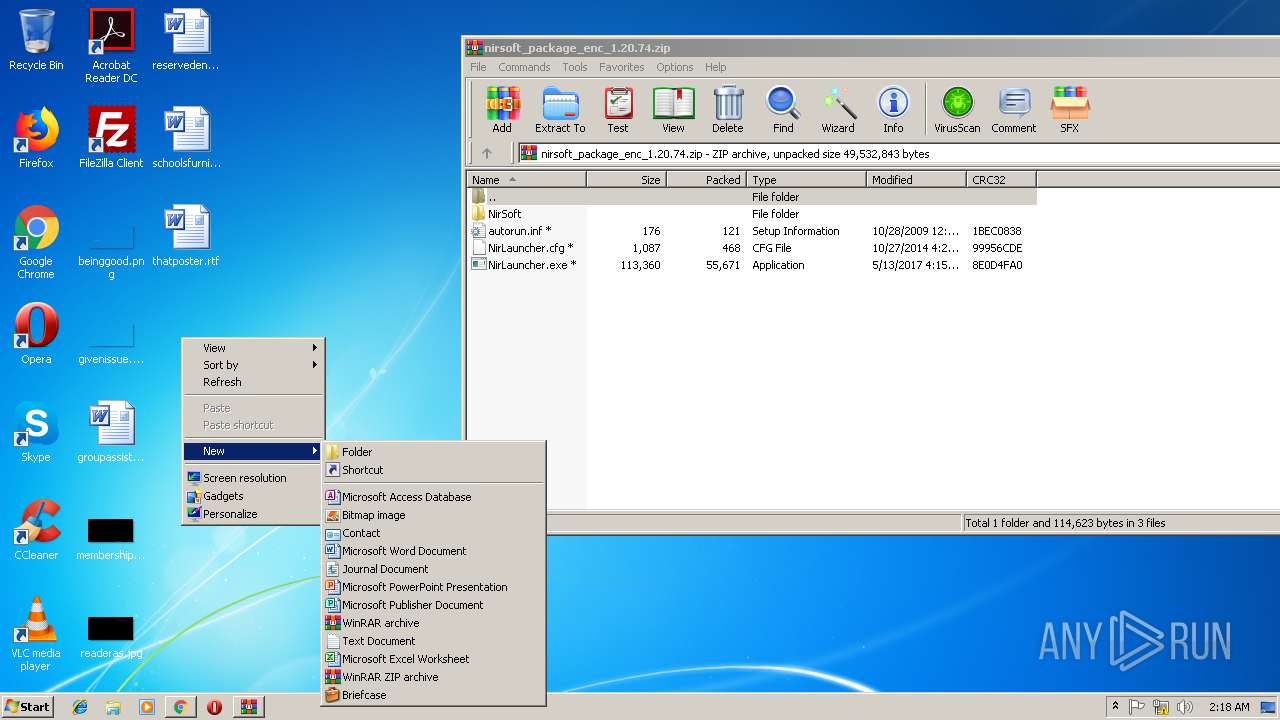Select the Firefox desktop icon
The image size is (1280, 720).
[36, 138]
